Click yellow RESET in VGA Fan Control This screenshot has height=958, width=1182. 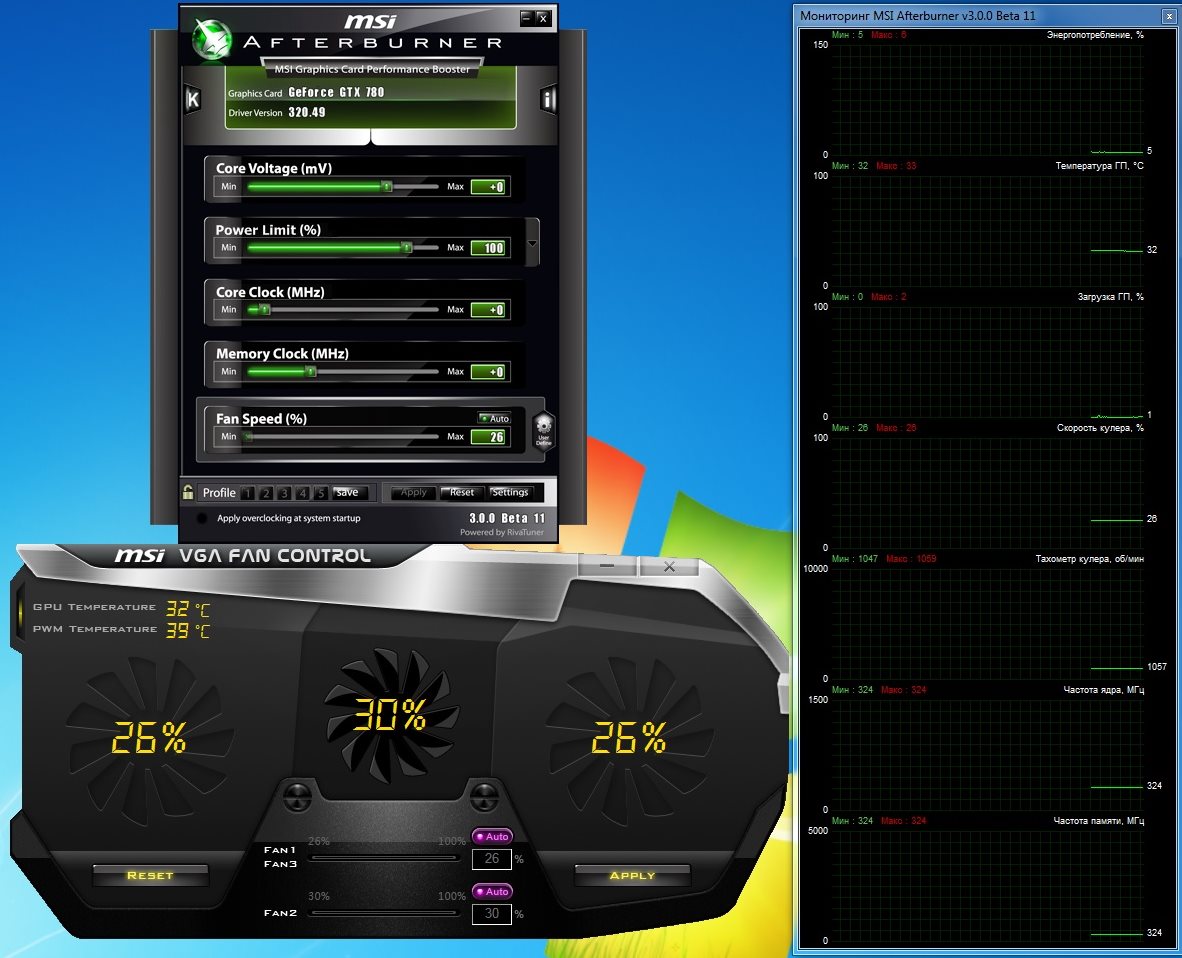point(150,875)
